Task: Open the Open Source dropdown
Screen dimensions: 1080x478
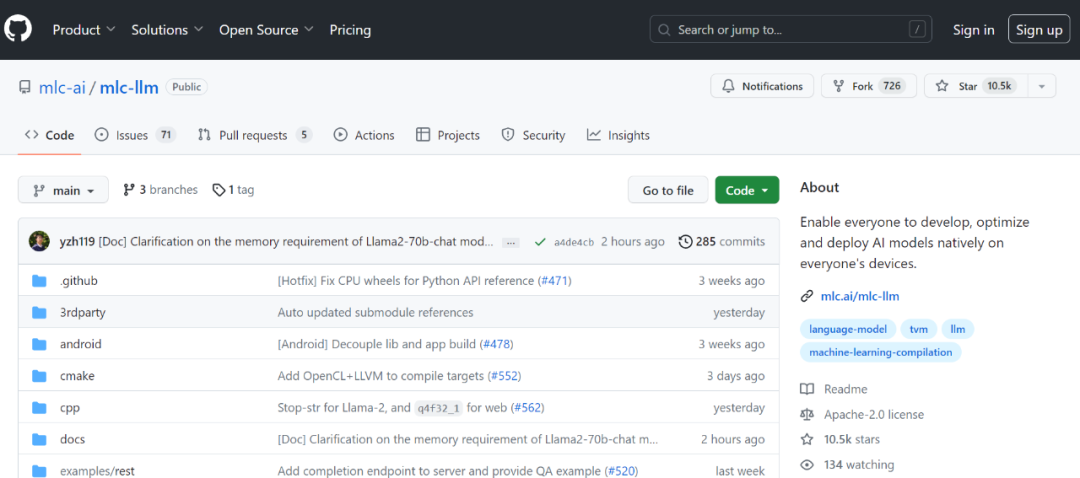Action: (267, 30)
